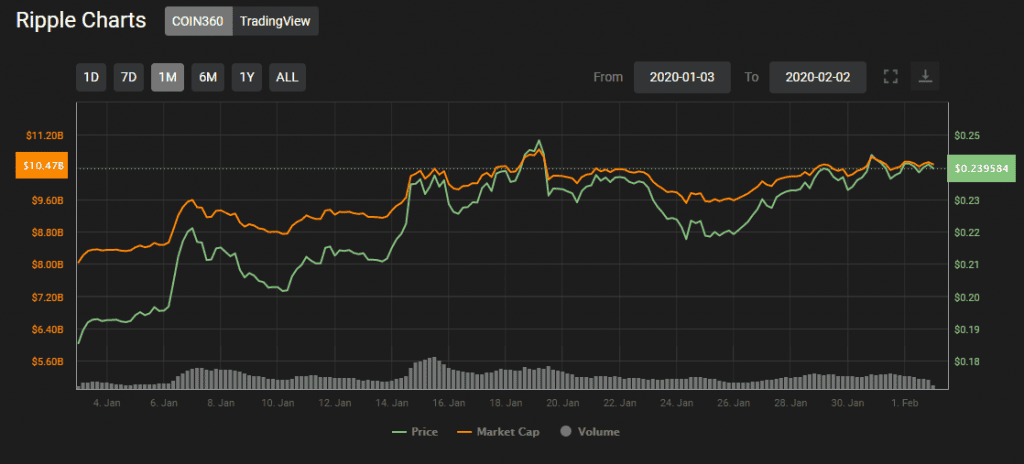This screenshot has height=464, width=1024.
Task: Click the green $0.239584 price label
Action: (982, 168)
